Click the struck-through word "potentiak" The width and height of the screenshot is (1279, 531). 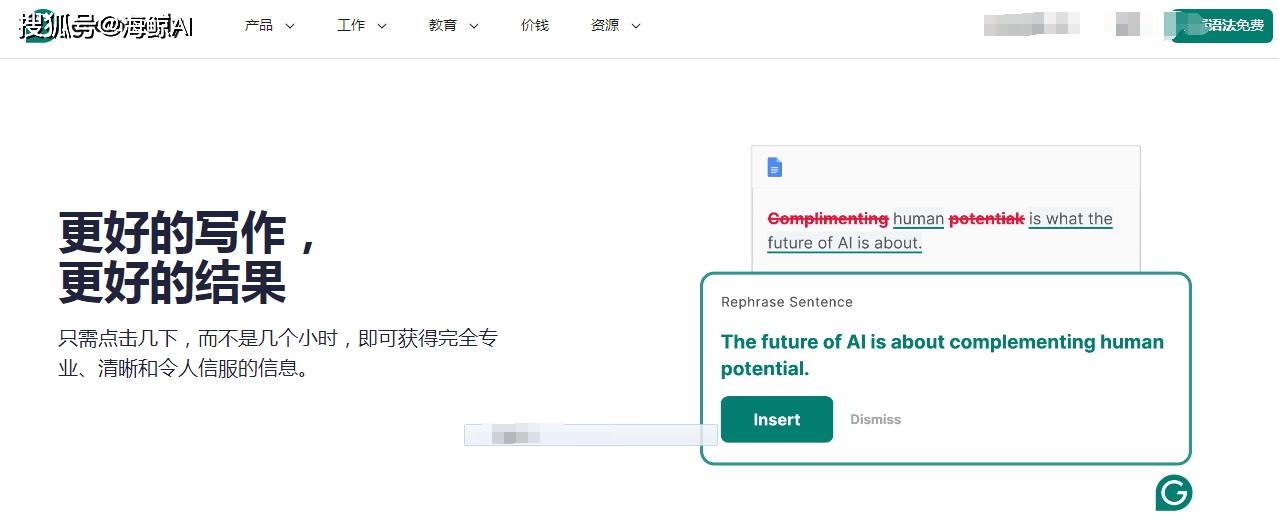pyautogui.click(x=986, y=219)
